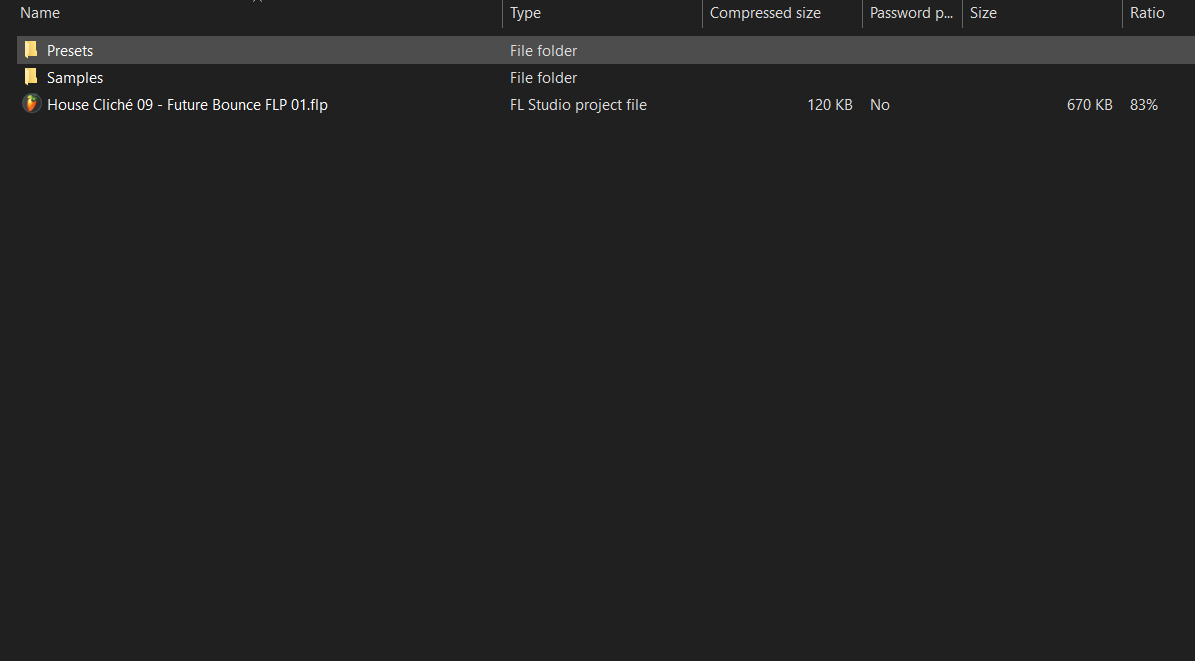Click the No password-protected value
Screen dimensions: 1195x661
(x=880, y=105)
